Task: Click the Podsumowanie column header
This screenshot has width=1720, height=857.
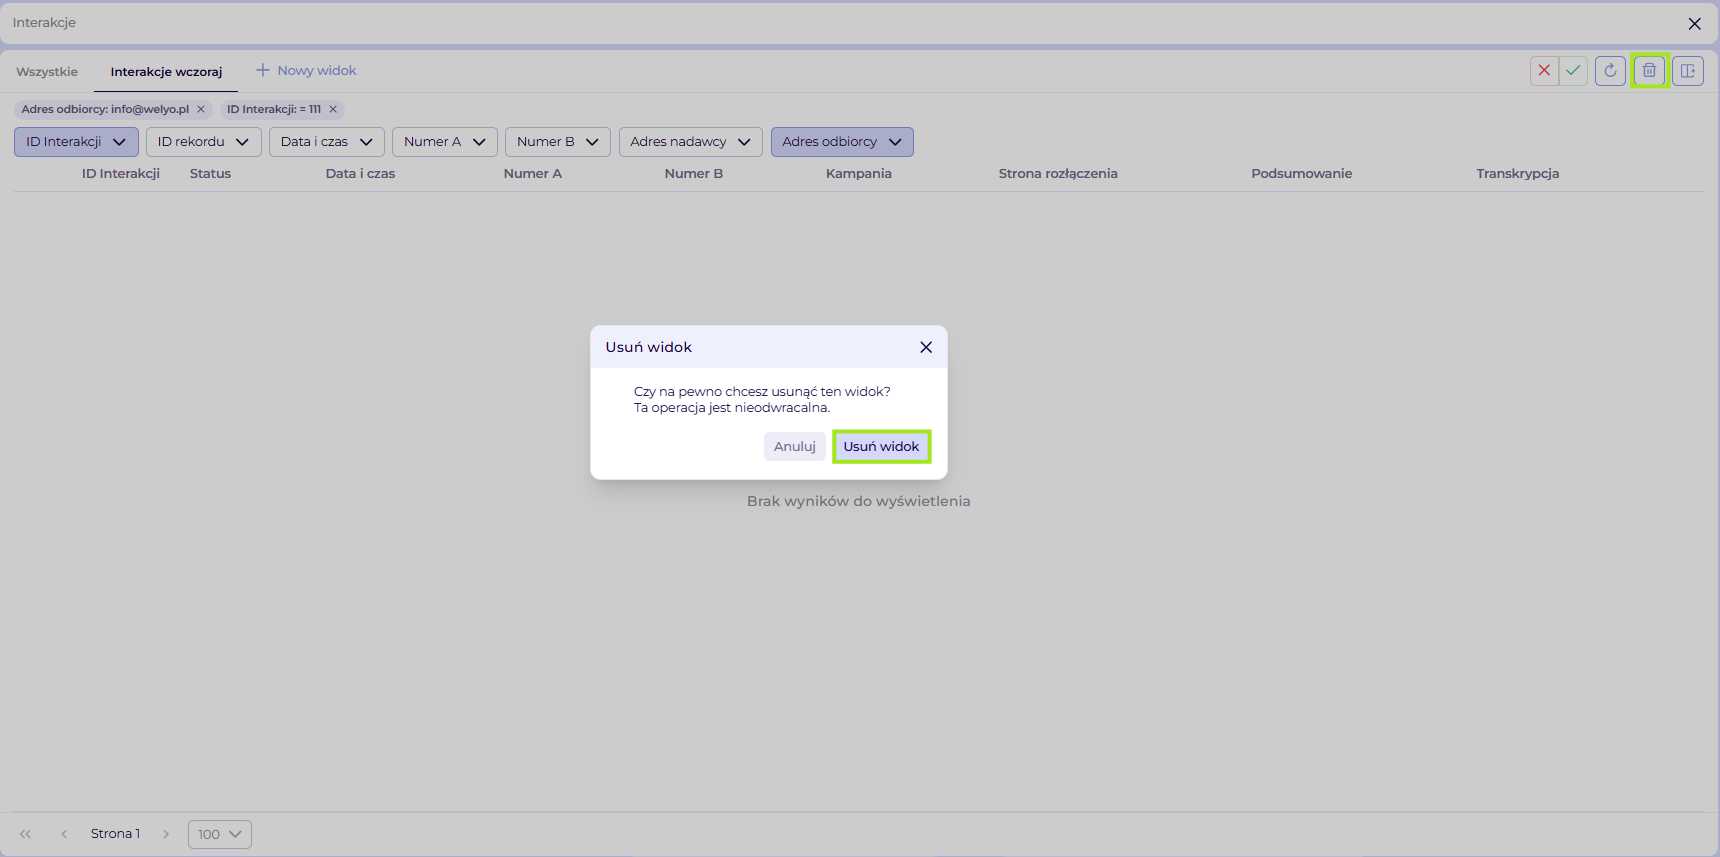Action: tap(1301, 173)
